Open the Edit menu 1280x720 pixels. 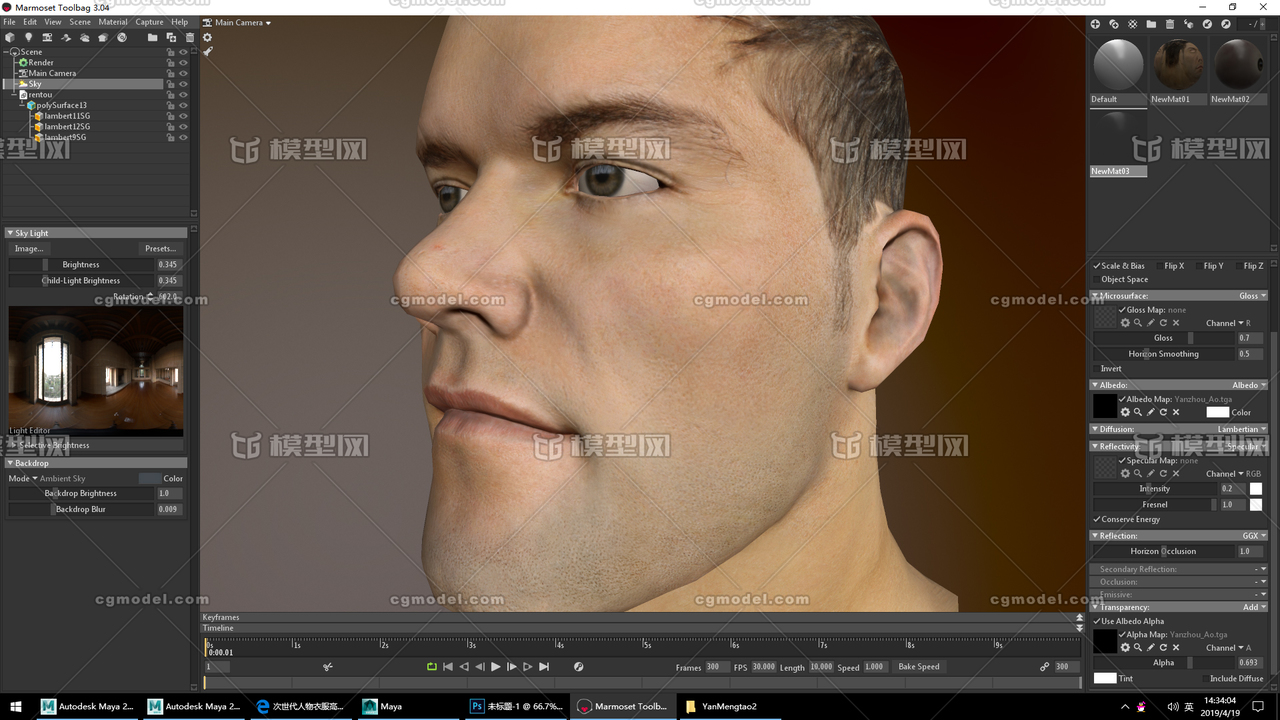point(30,22)
